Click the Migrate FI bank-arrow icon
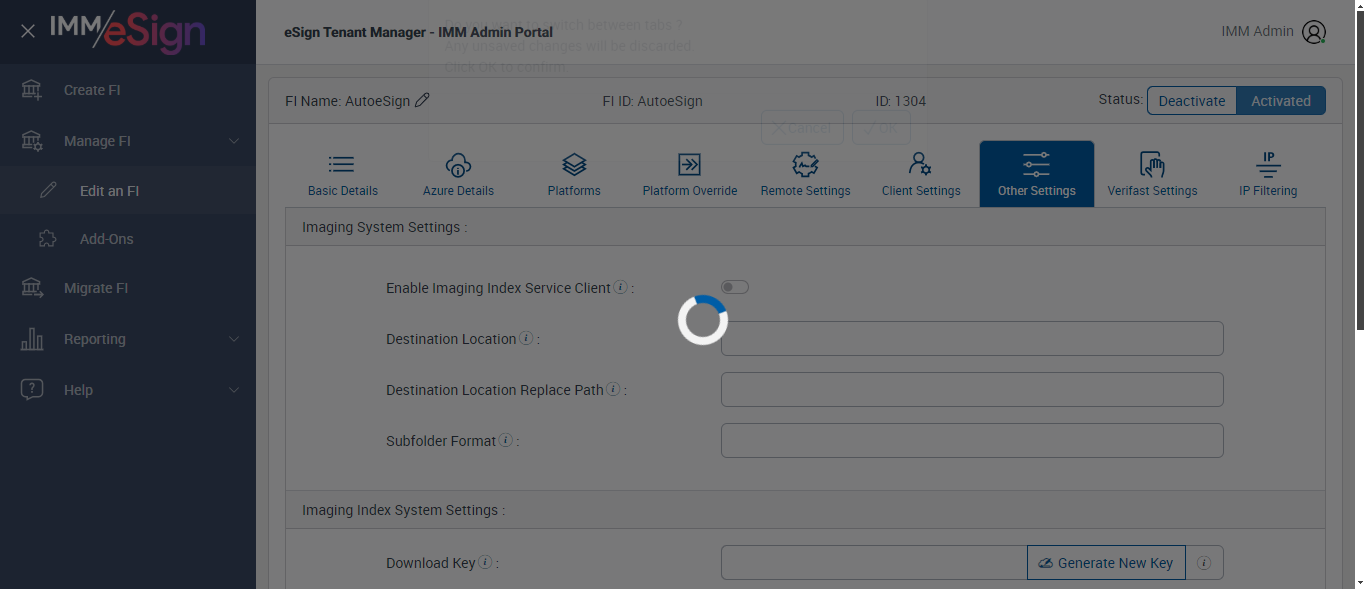The image size is (1366, 589). coord(32,288)
